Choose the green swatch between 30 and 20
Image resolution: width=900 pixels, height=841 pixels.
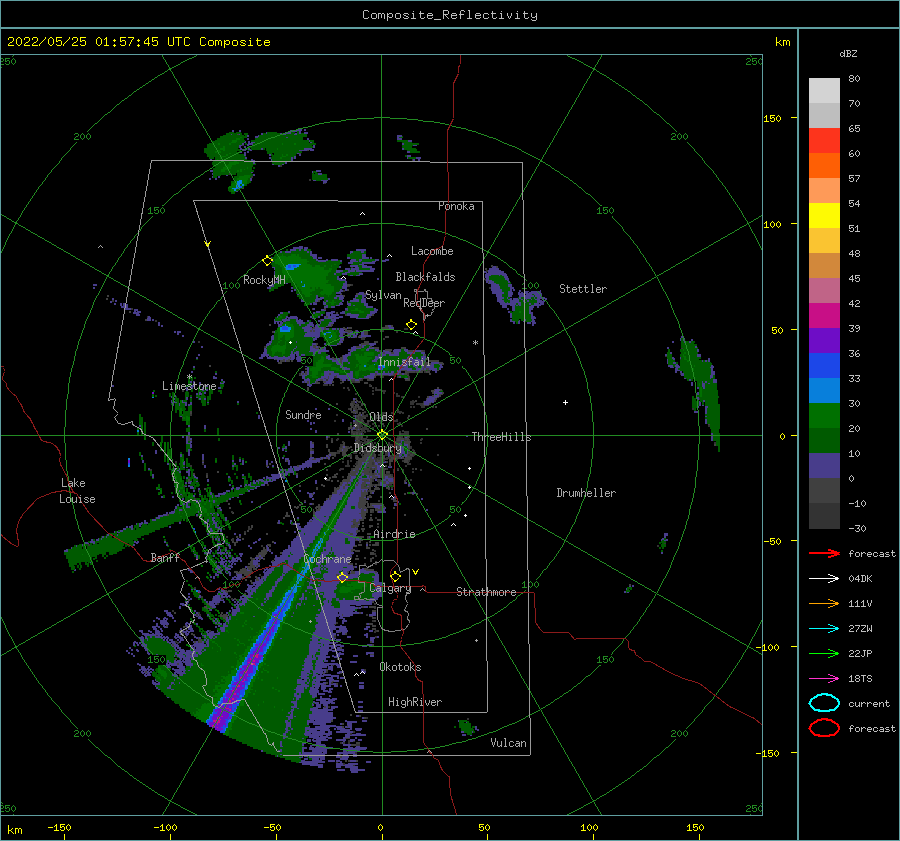point(824,416)
